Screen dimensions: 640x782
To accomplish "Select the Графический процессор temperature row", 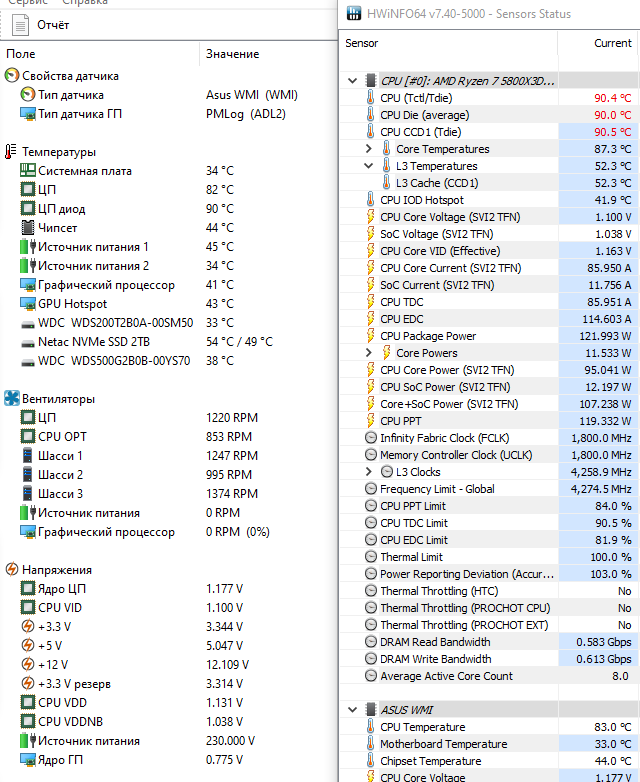I will 170,285.
